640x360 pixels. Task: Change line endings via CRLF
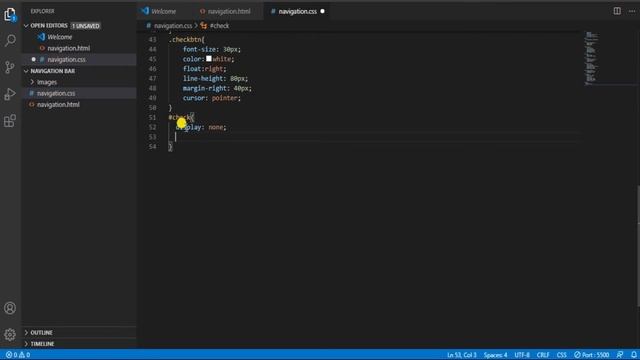pos(543,355)
